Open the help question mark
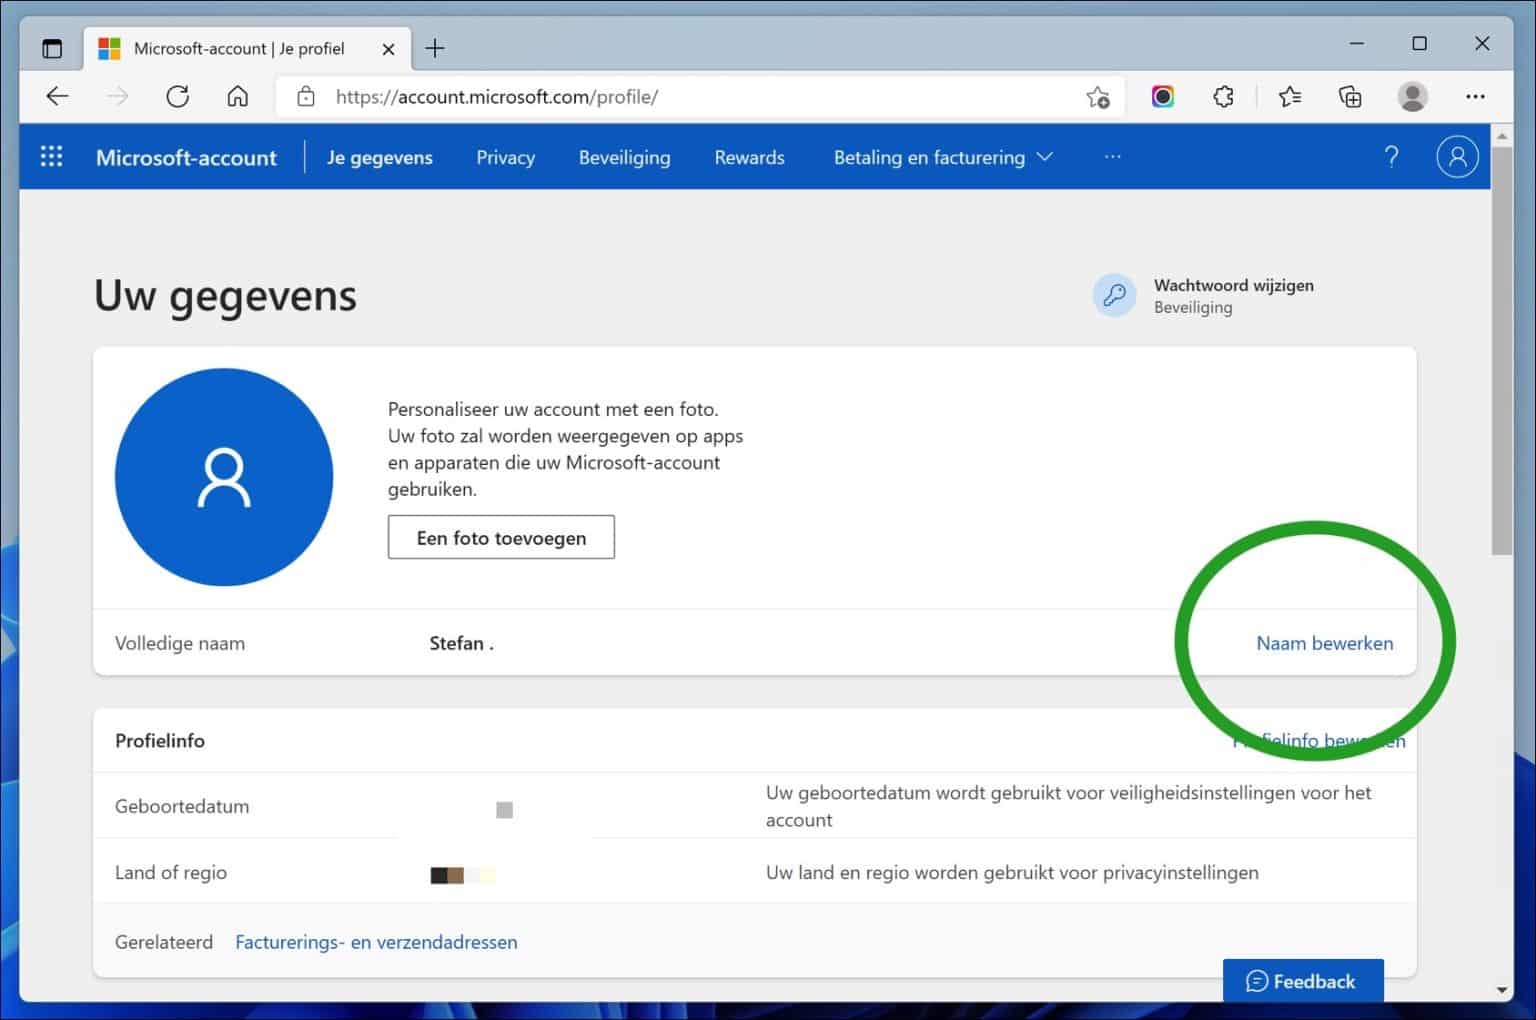Image resolution: width=1536 pixels, height=1020 pixels. click(x=1391, y=157)
